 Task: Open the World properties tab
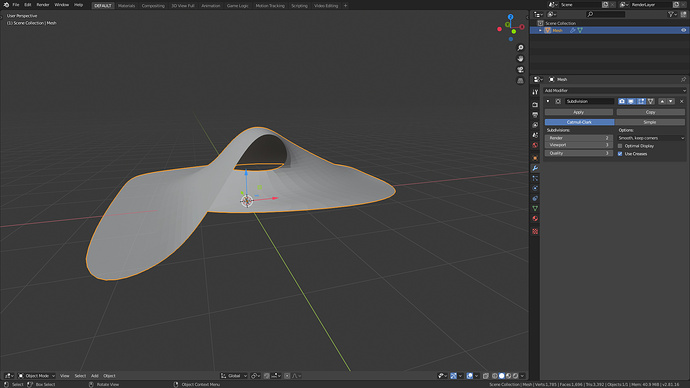[535, 145]
